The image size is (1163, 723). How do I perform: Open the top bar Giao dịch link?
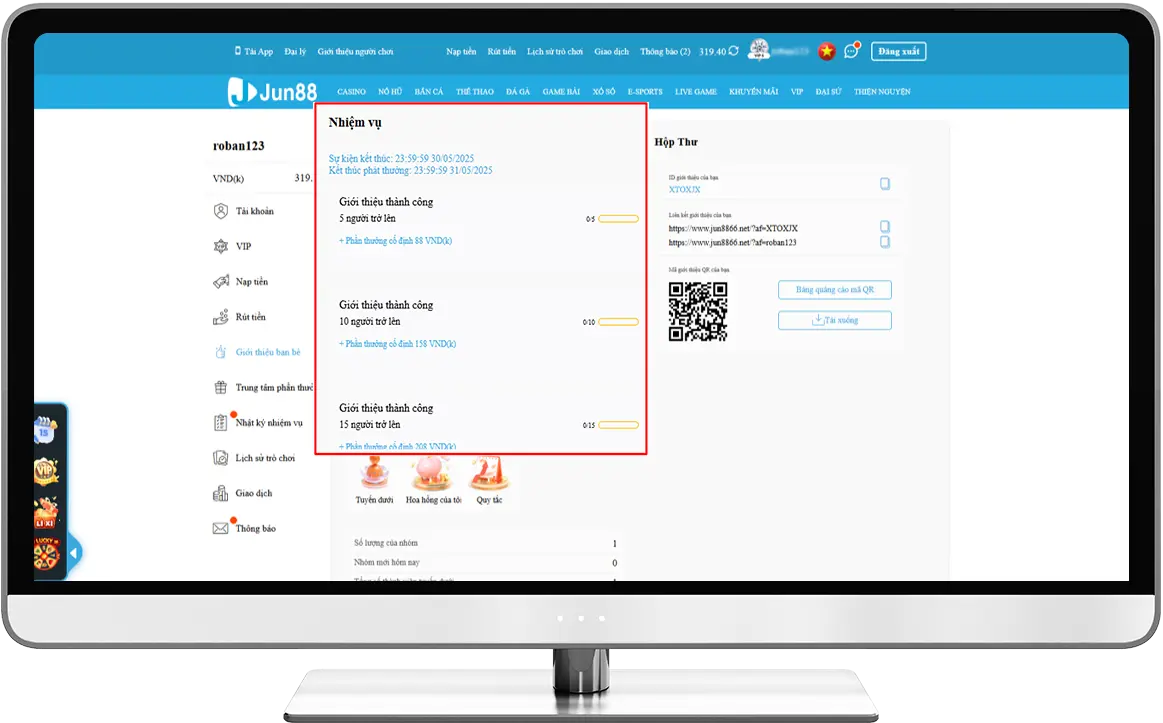coord(612,52)
